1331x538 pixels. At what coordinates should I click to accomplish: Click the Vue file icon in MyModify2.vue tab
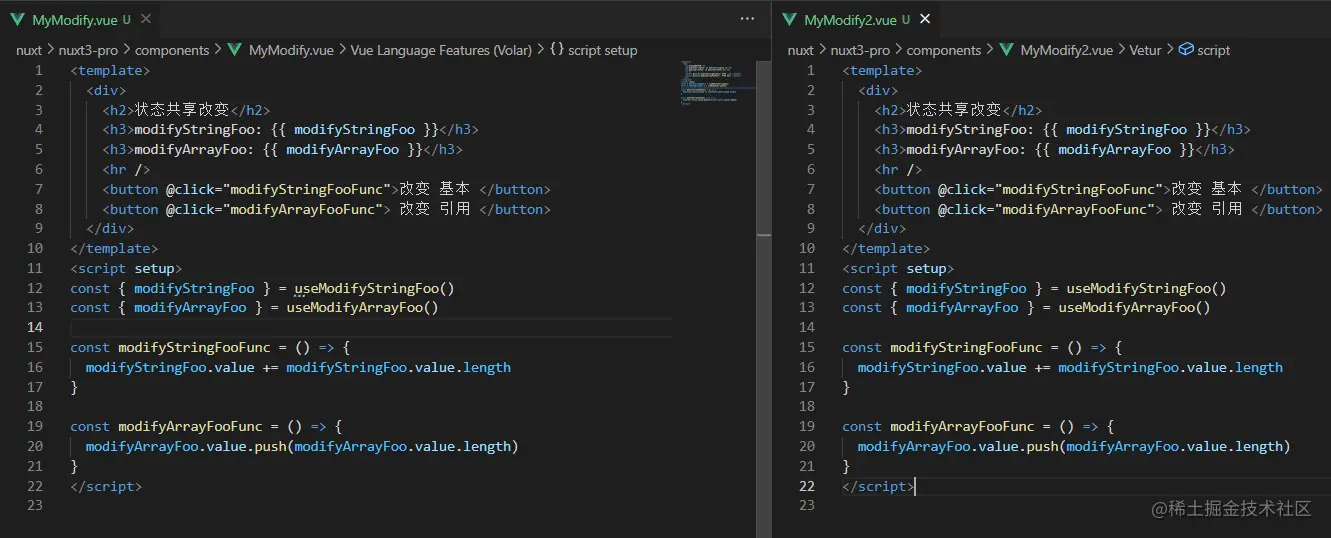point(790,20)
